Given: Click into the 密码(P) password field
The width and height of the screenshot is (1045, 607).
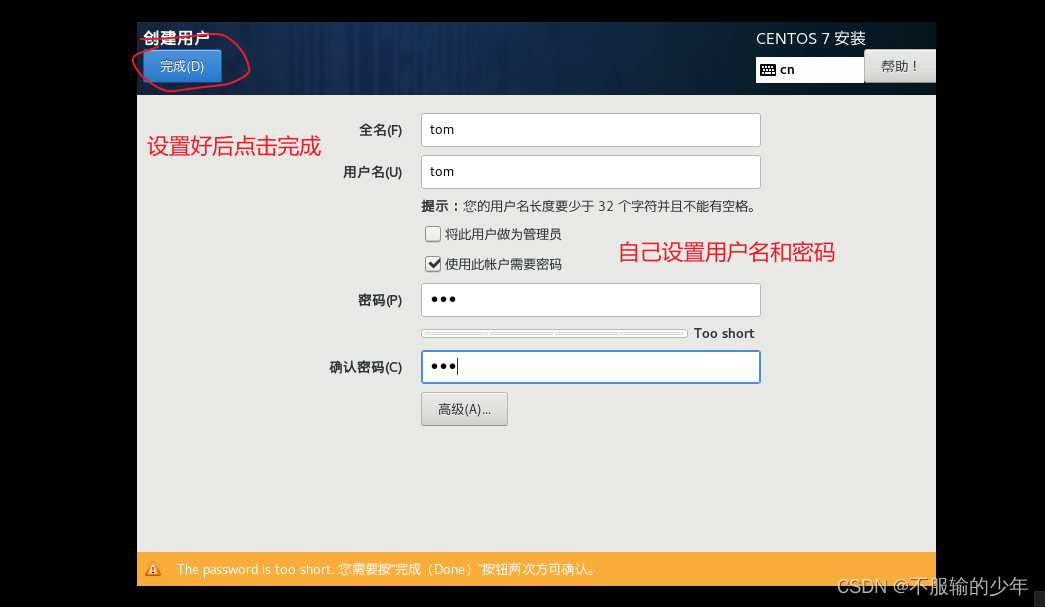Looking at the screenshot, I should [x=590, y=300].
